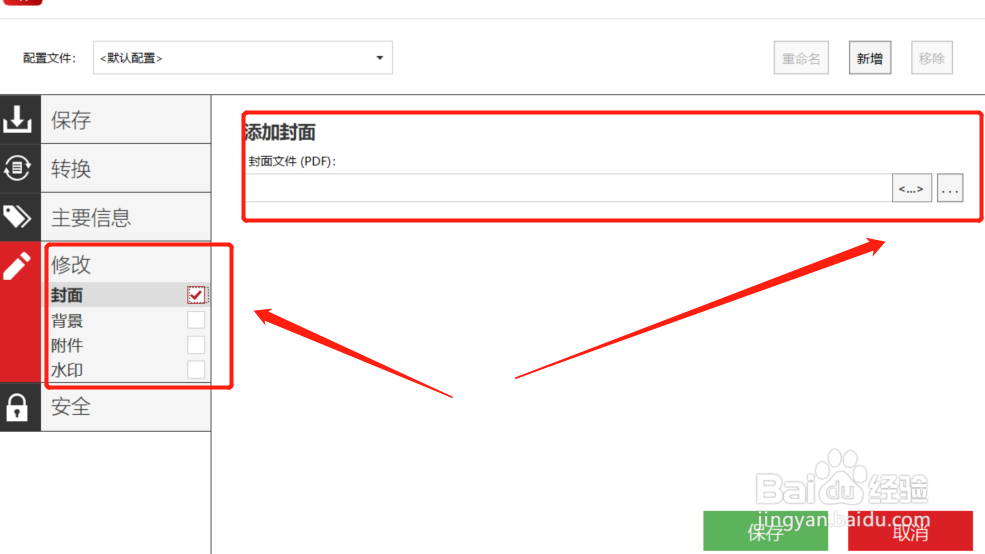Click the dropdown arrow beside <默认配置>
985x554 pixels.
click(x=379, y=58)
